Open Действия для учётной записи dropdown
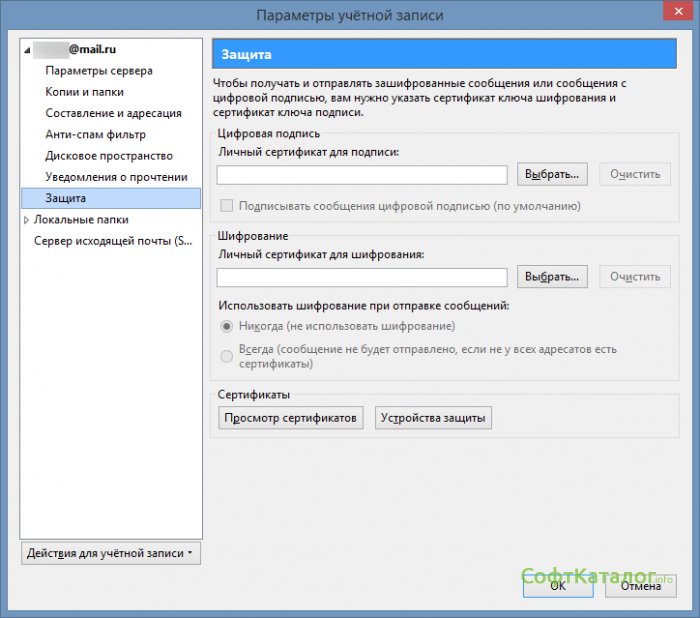The image size is (700, 618). tap(111, 553)
